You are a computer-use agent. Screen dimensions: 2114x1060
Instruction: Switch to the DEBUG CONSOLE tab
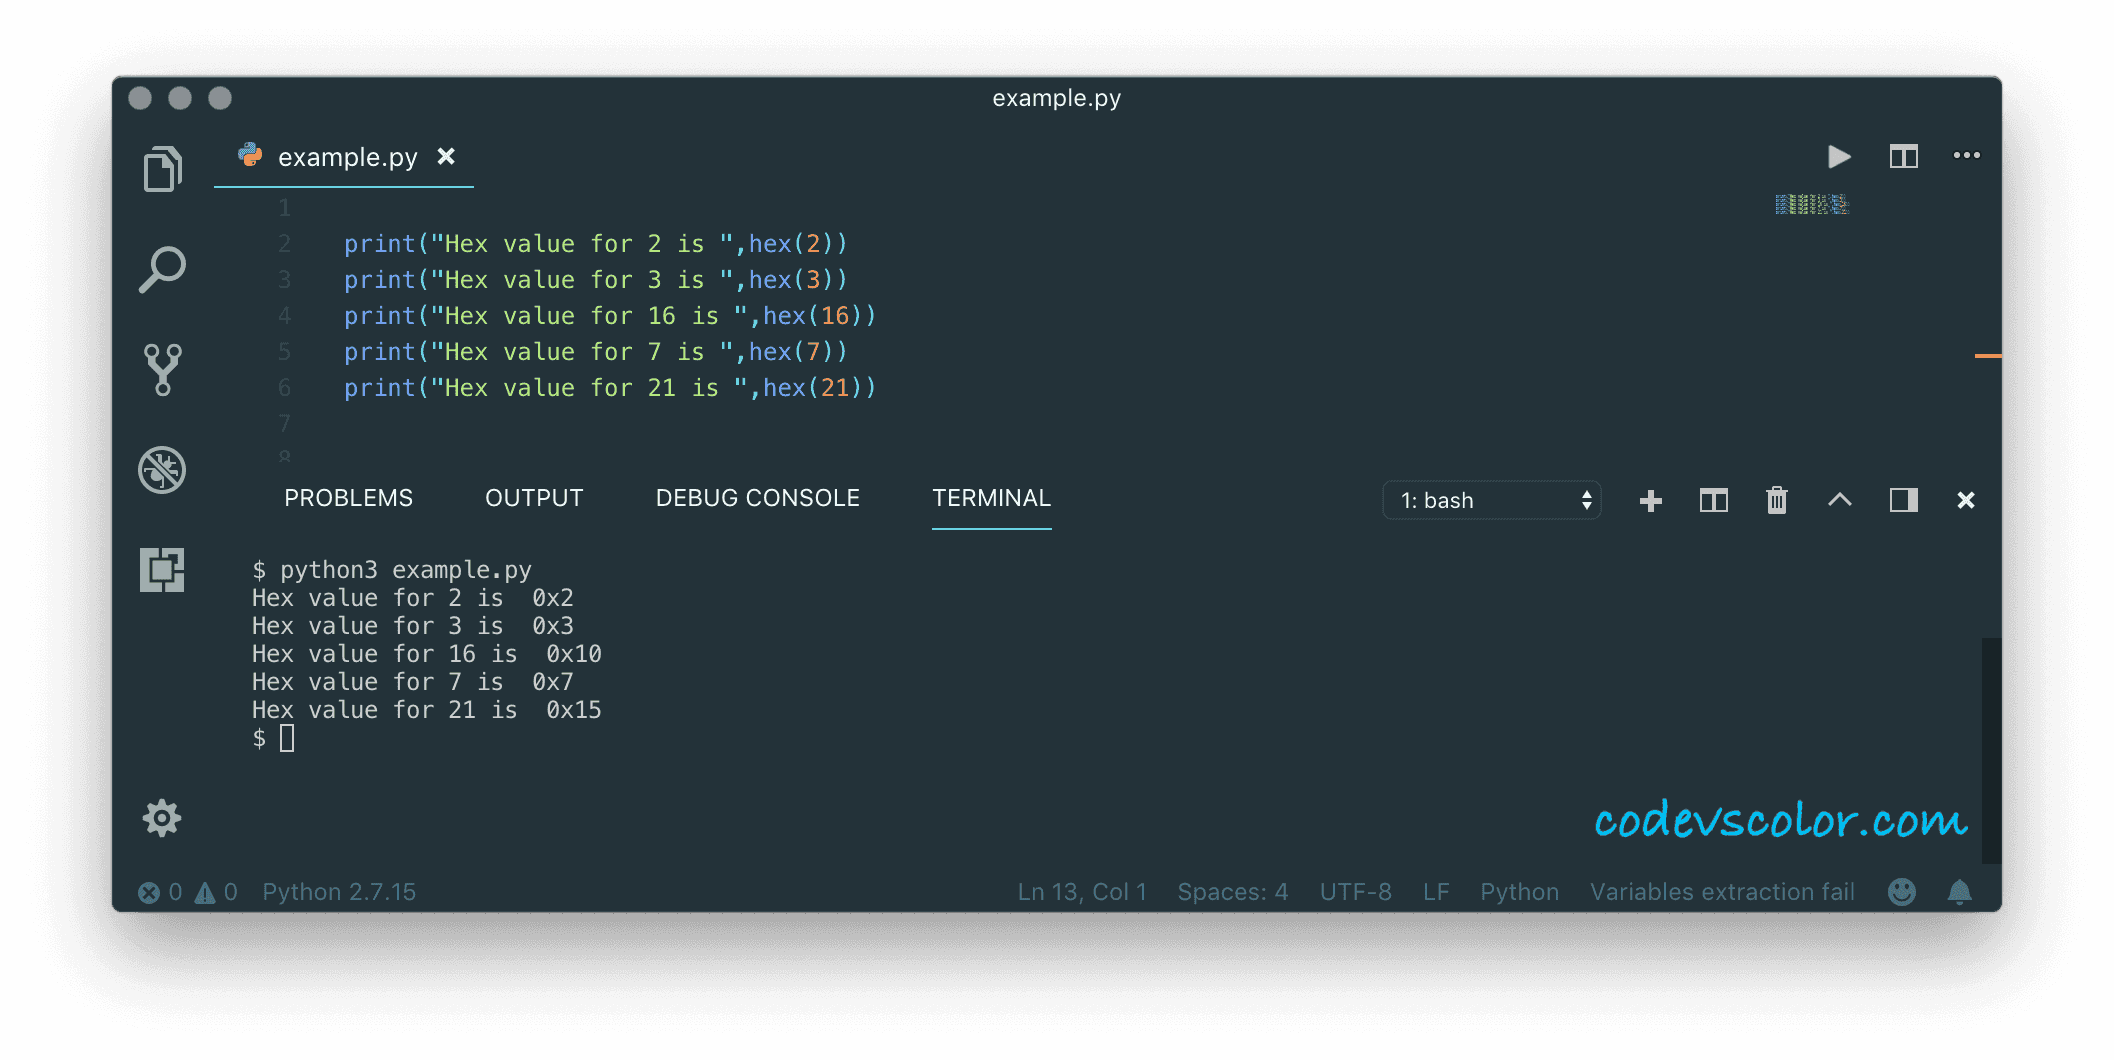(757, 497)
